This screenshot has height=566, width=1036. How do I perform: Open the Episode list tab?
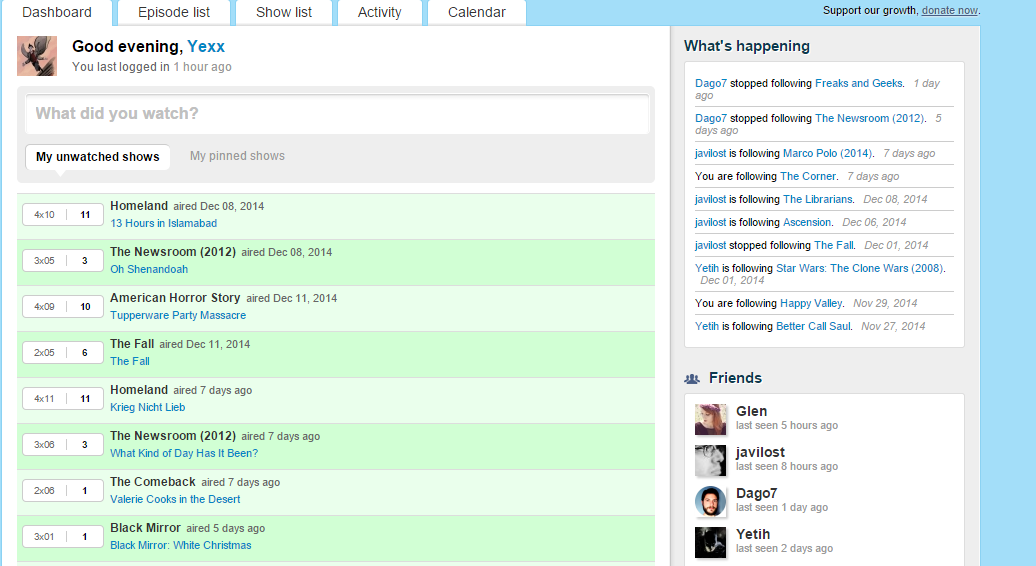click(x=174, y=13)
